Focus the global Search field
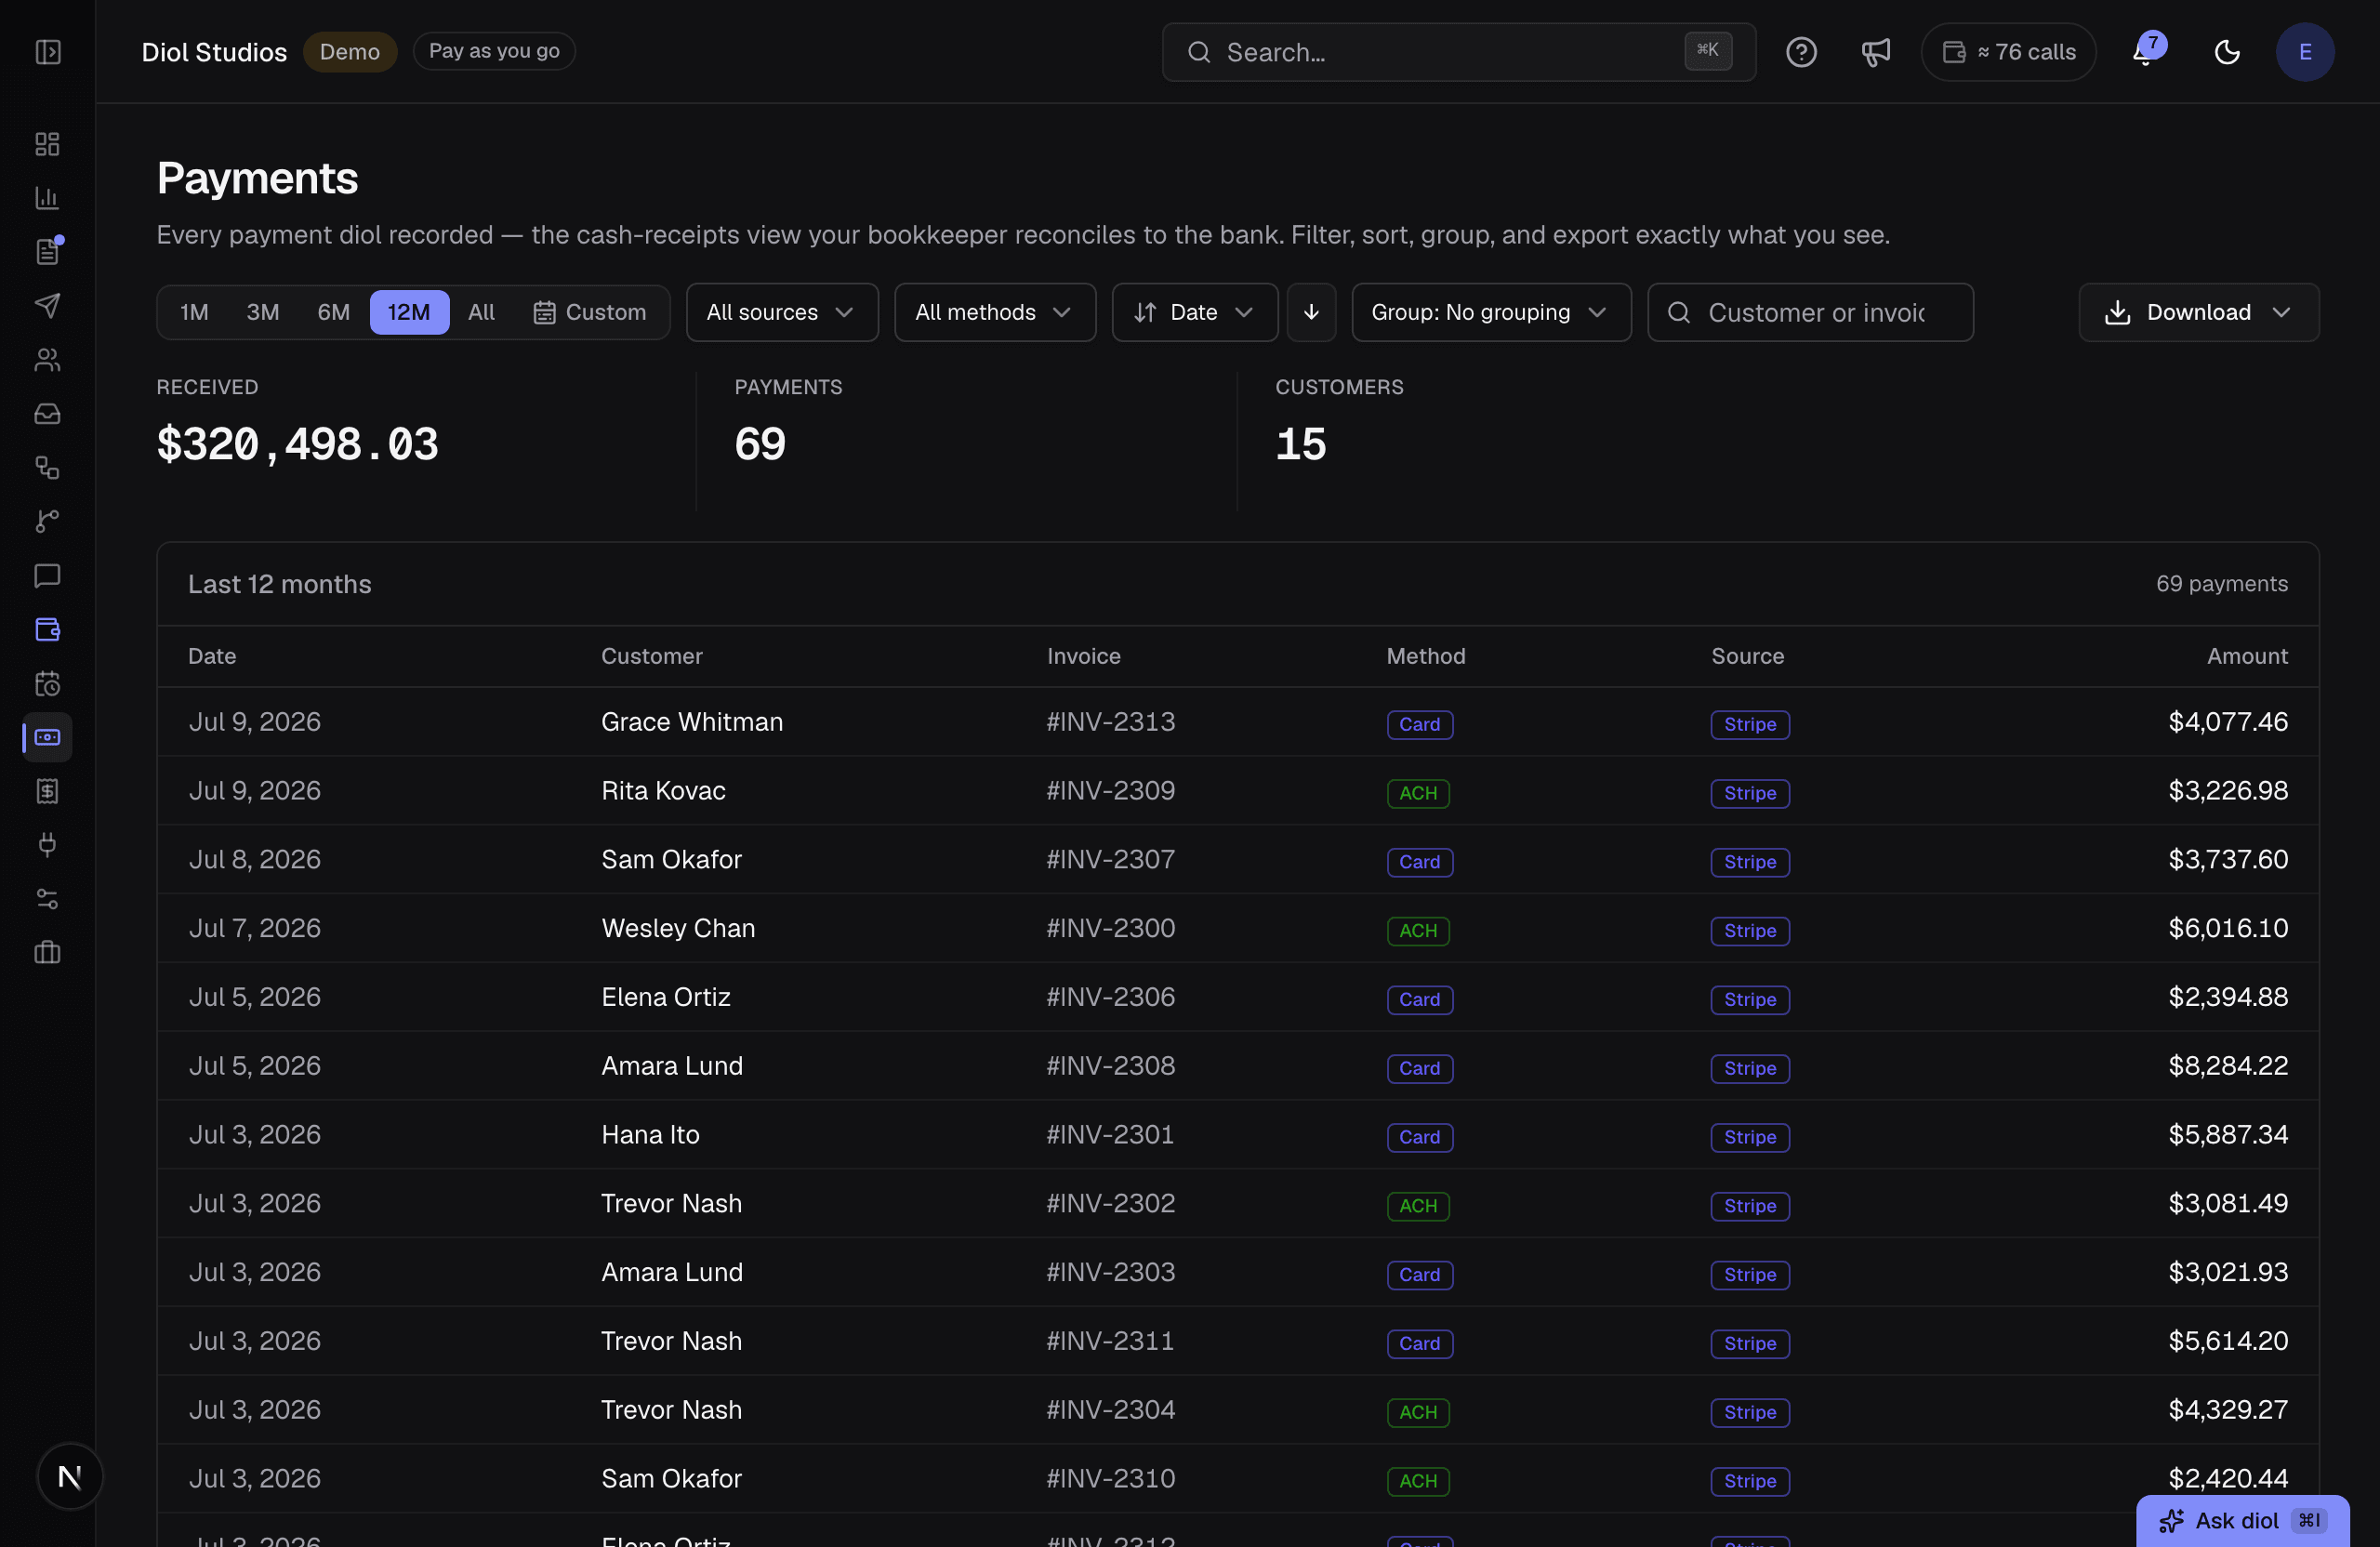 [1459, 52]
